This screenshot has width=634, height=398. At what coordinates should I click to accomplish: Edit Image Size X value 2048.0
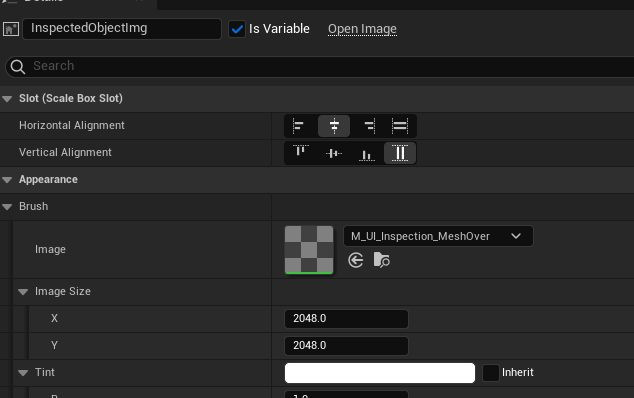(x=347, y=319)
